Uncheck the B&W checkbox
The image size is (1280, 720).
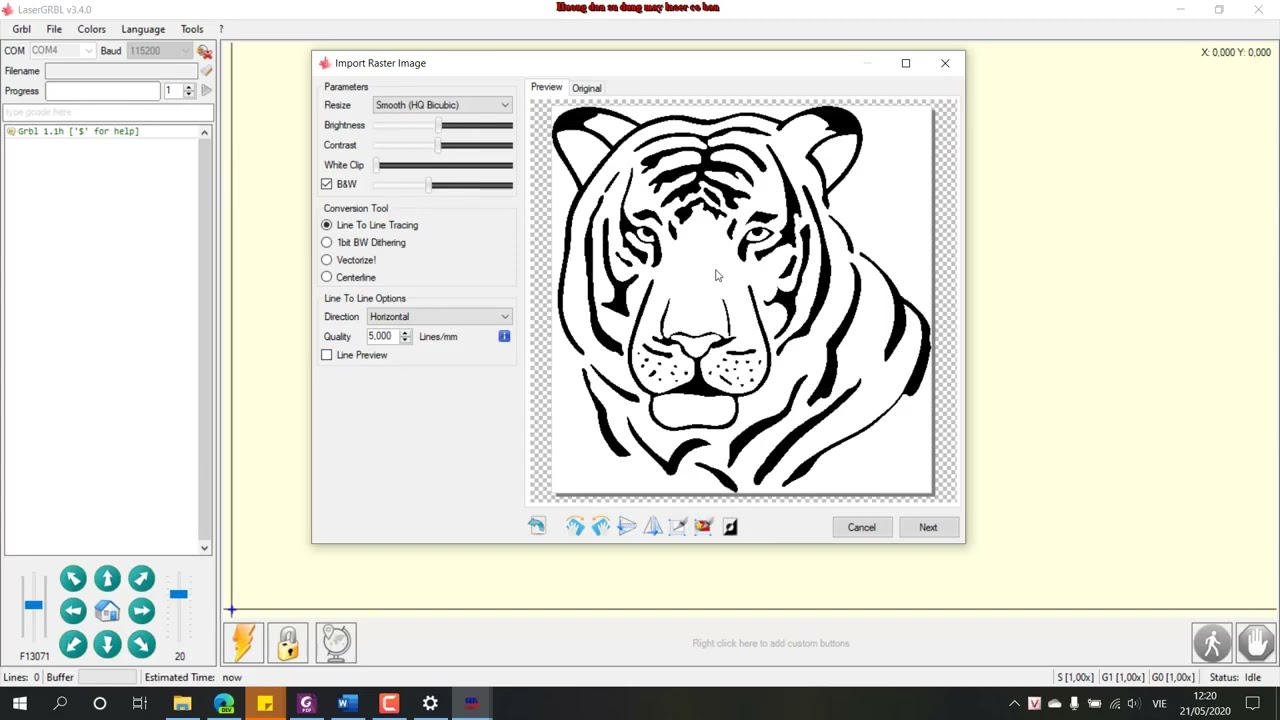(x=326, y=184)
